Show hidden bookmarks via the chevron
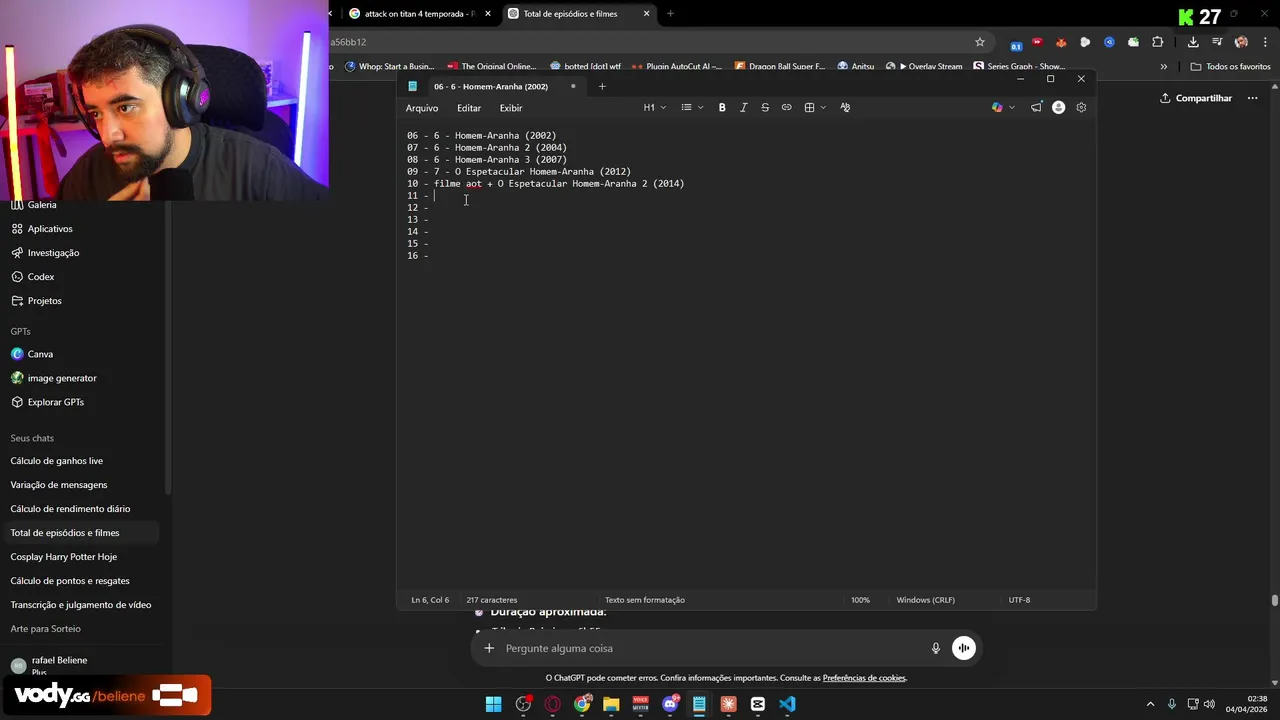This screenshot has height=720, width=1280. coord(1163,66)
